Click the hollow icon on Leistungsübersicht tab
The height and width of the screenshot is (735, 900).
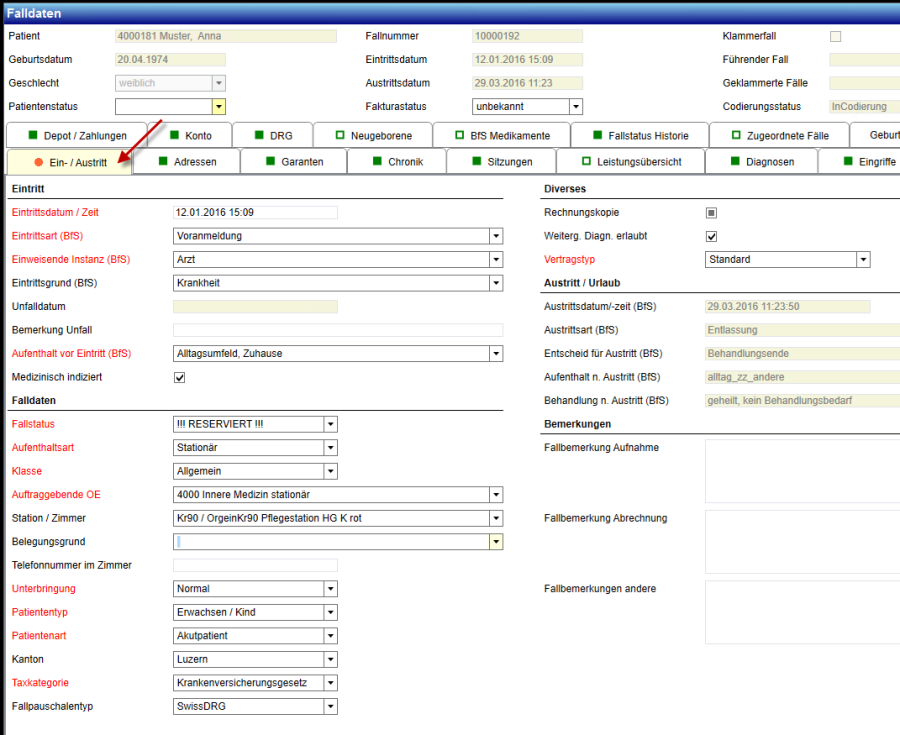[x=586, y=161]
